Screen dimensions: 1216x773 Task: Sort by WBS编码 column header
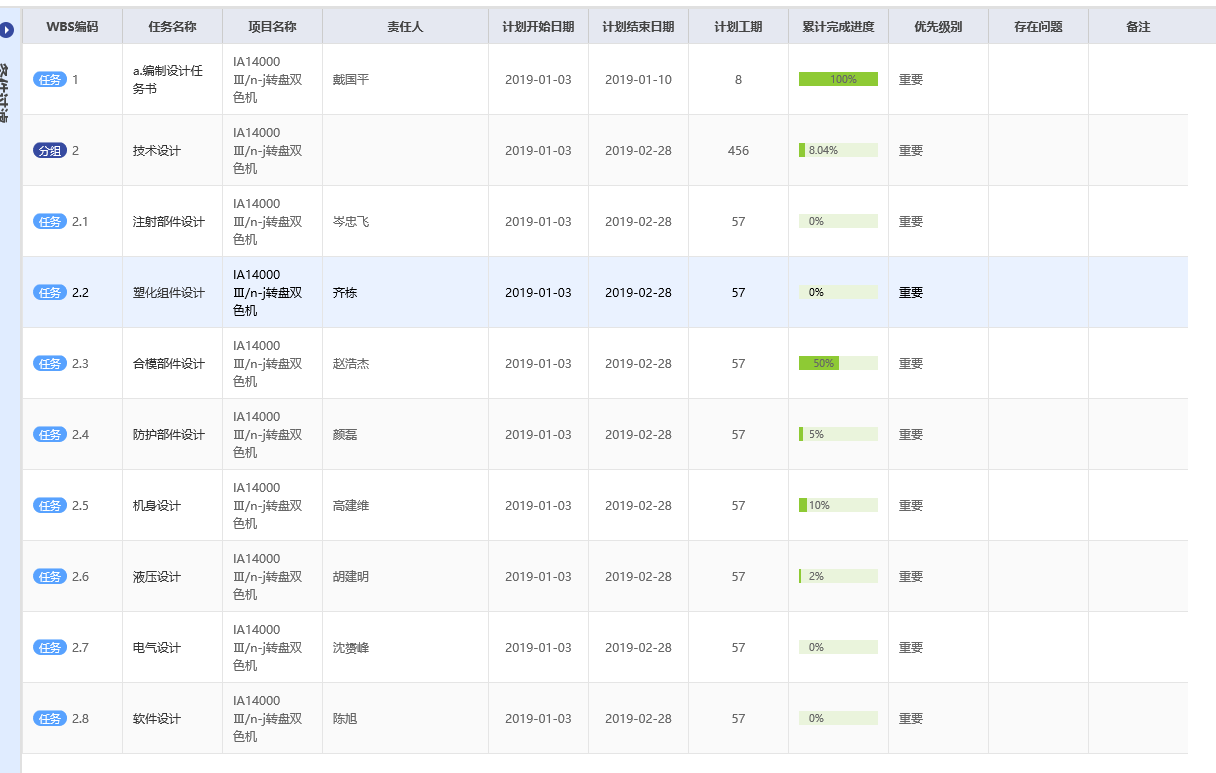coord(72,27)
